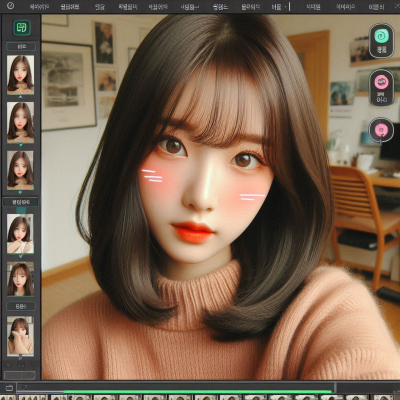The height and width of the screenshot is (400, 400).
Task: Click the green checkmark below the hand-on-chin thumbnail
Action: [x=21, y=256]
